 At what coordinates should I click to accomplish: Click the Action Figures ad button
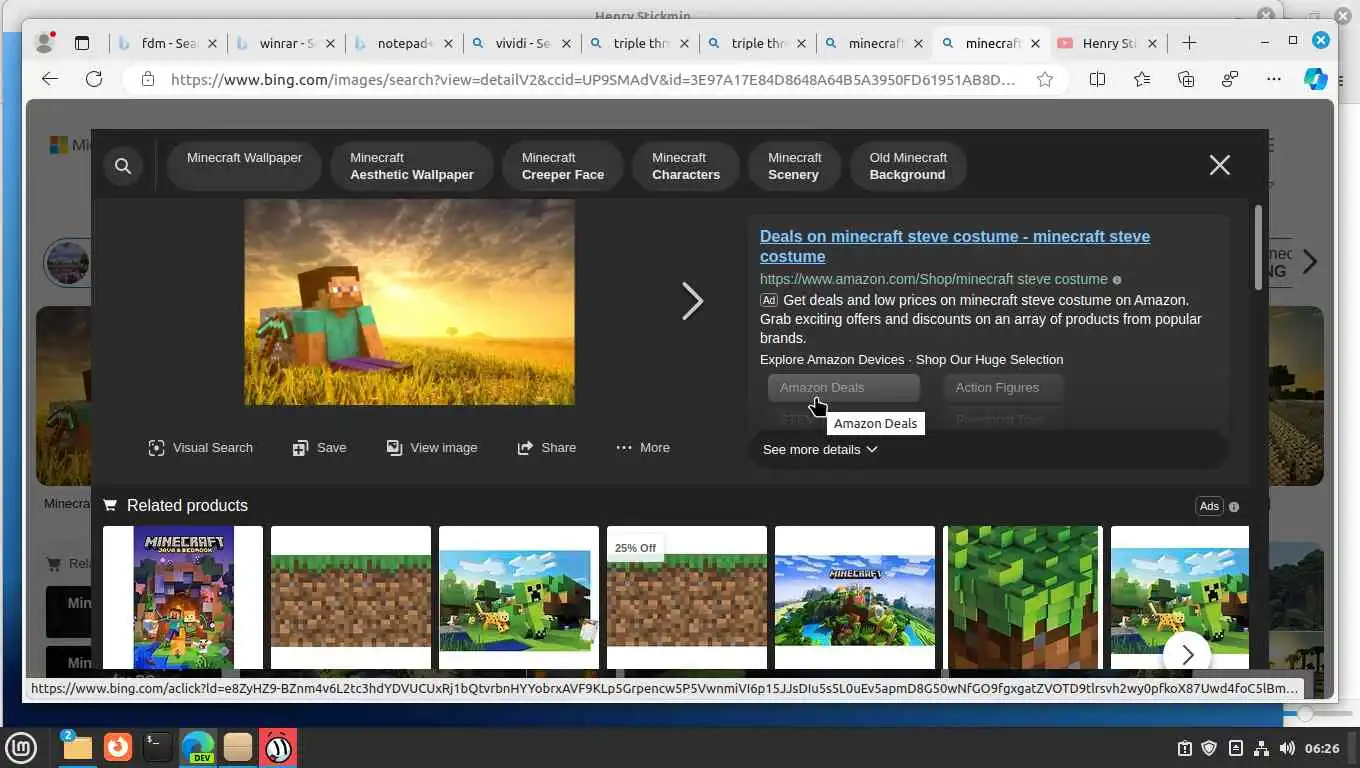(x=1003, y=388)
